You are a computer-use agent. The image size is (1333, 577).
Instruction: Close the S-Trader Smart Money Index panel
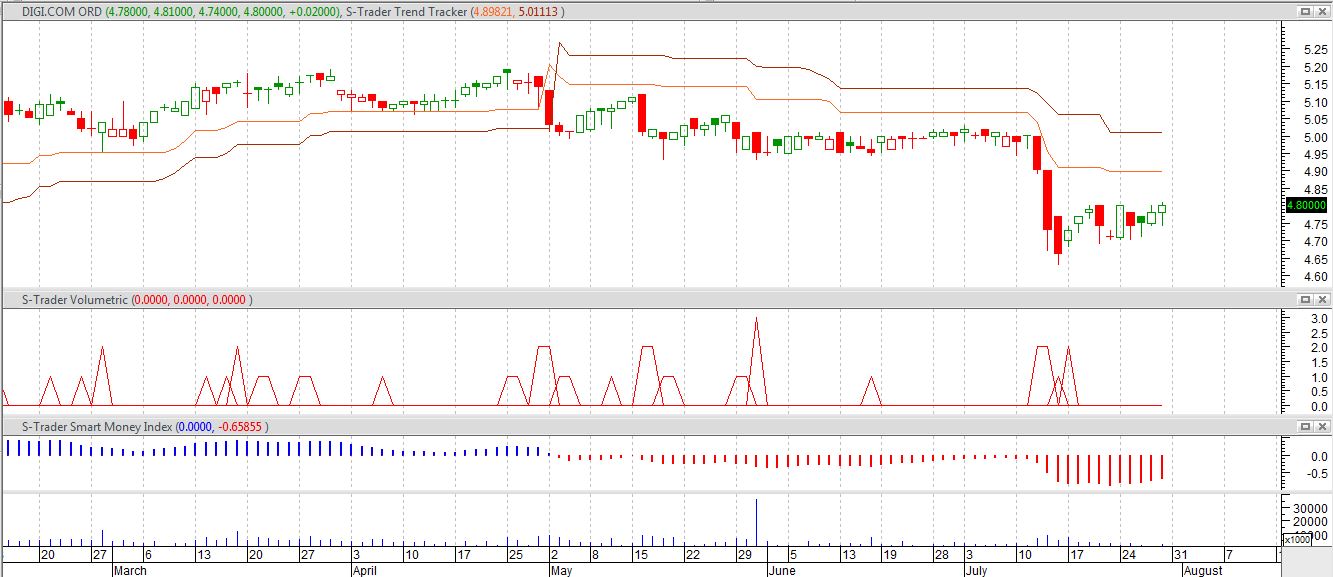coord(1321,426)
